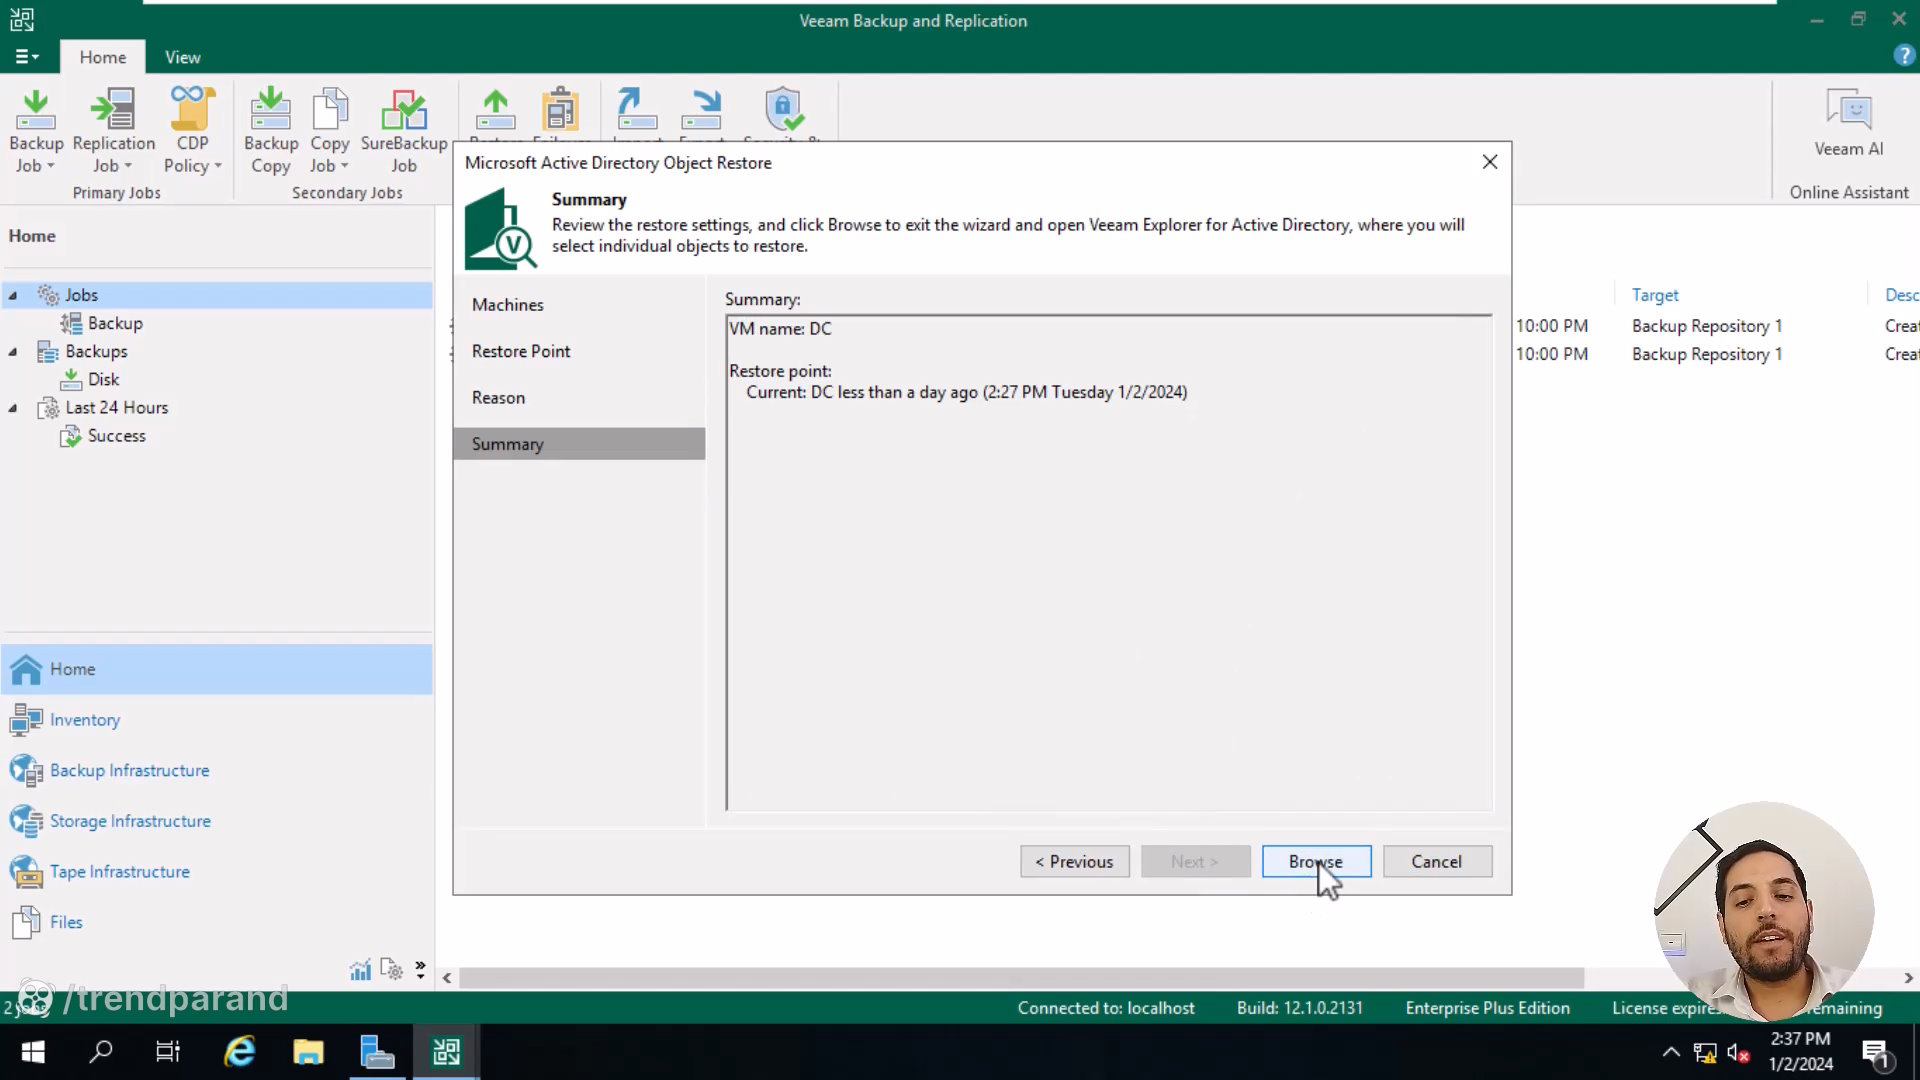The image size is (1920, 1080).
Task: Click the Files view icon
Action: pos(26,922)
